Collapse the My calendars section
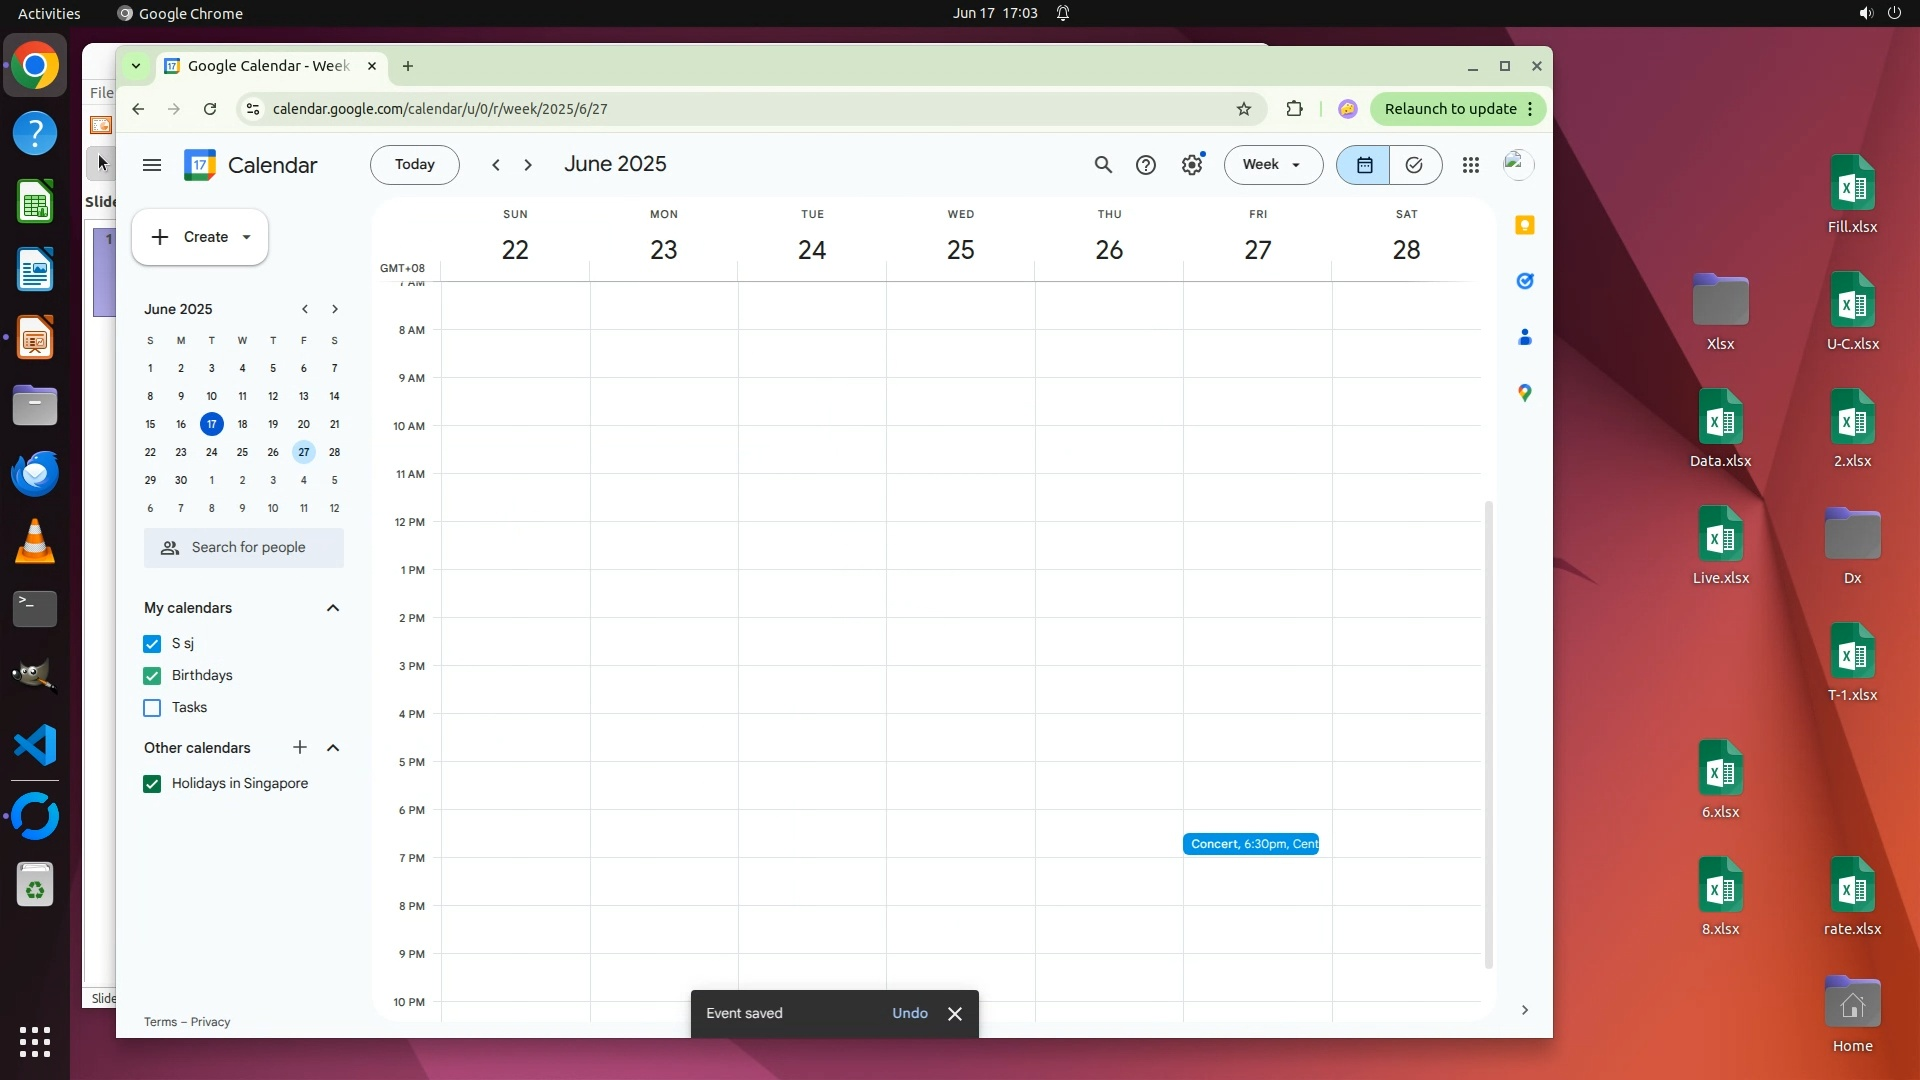The image size is (1920, 1080). point(333,608)
